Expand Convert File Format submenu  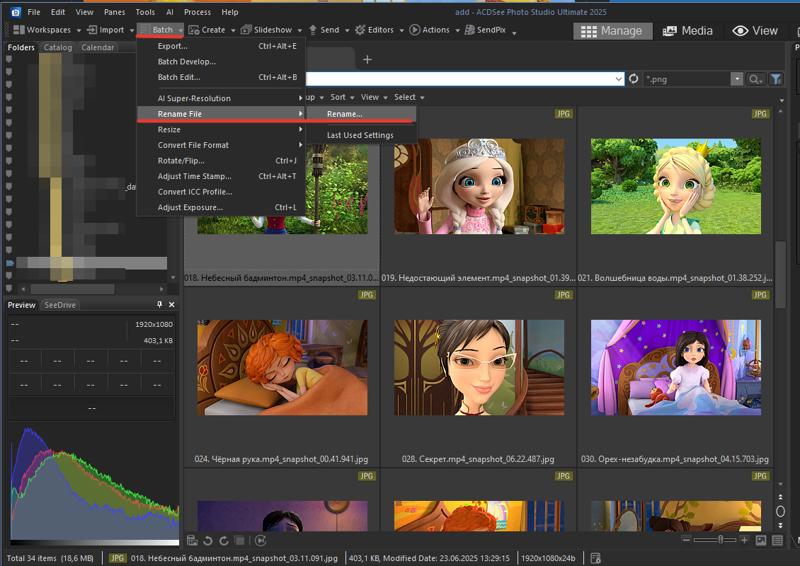pos(221,145)
